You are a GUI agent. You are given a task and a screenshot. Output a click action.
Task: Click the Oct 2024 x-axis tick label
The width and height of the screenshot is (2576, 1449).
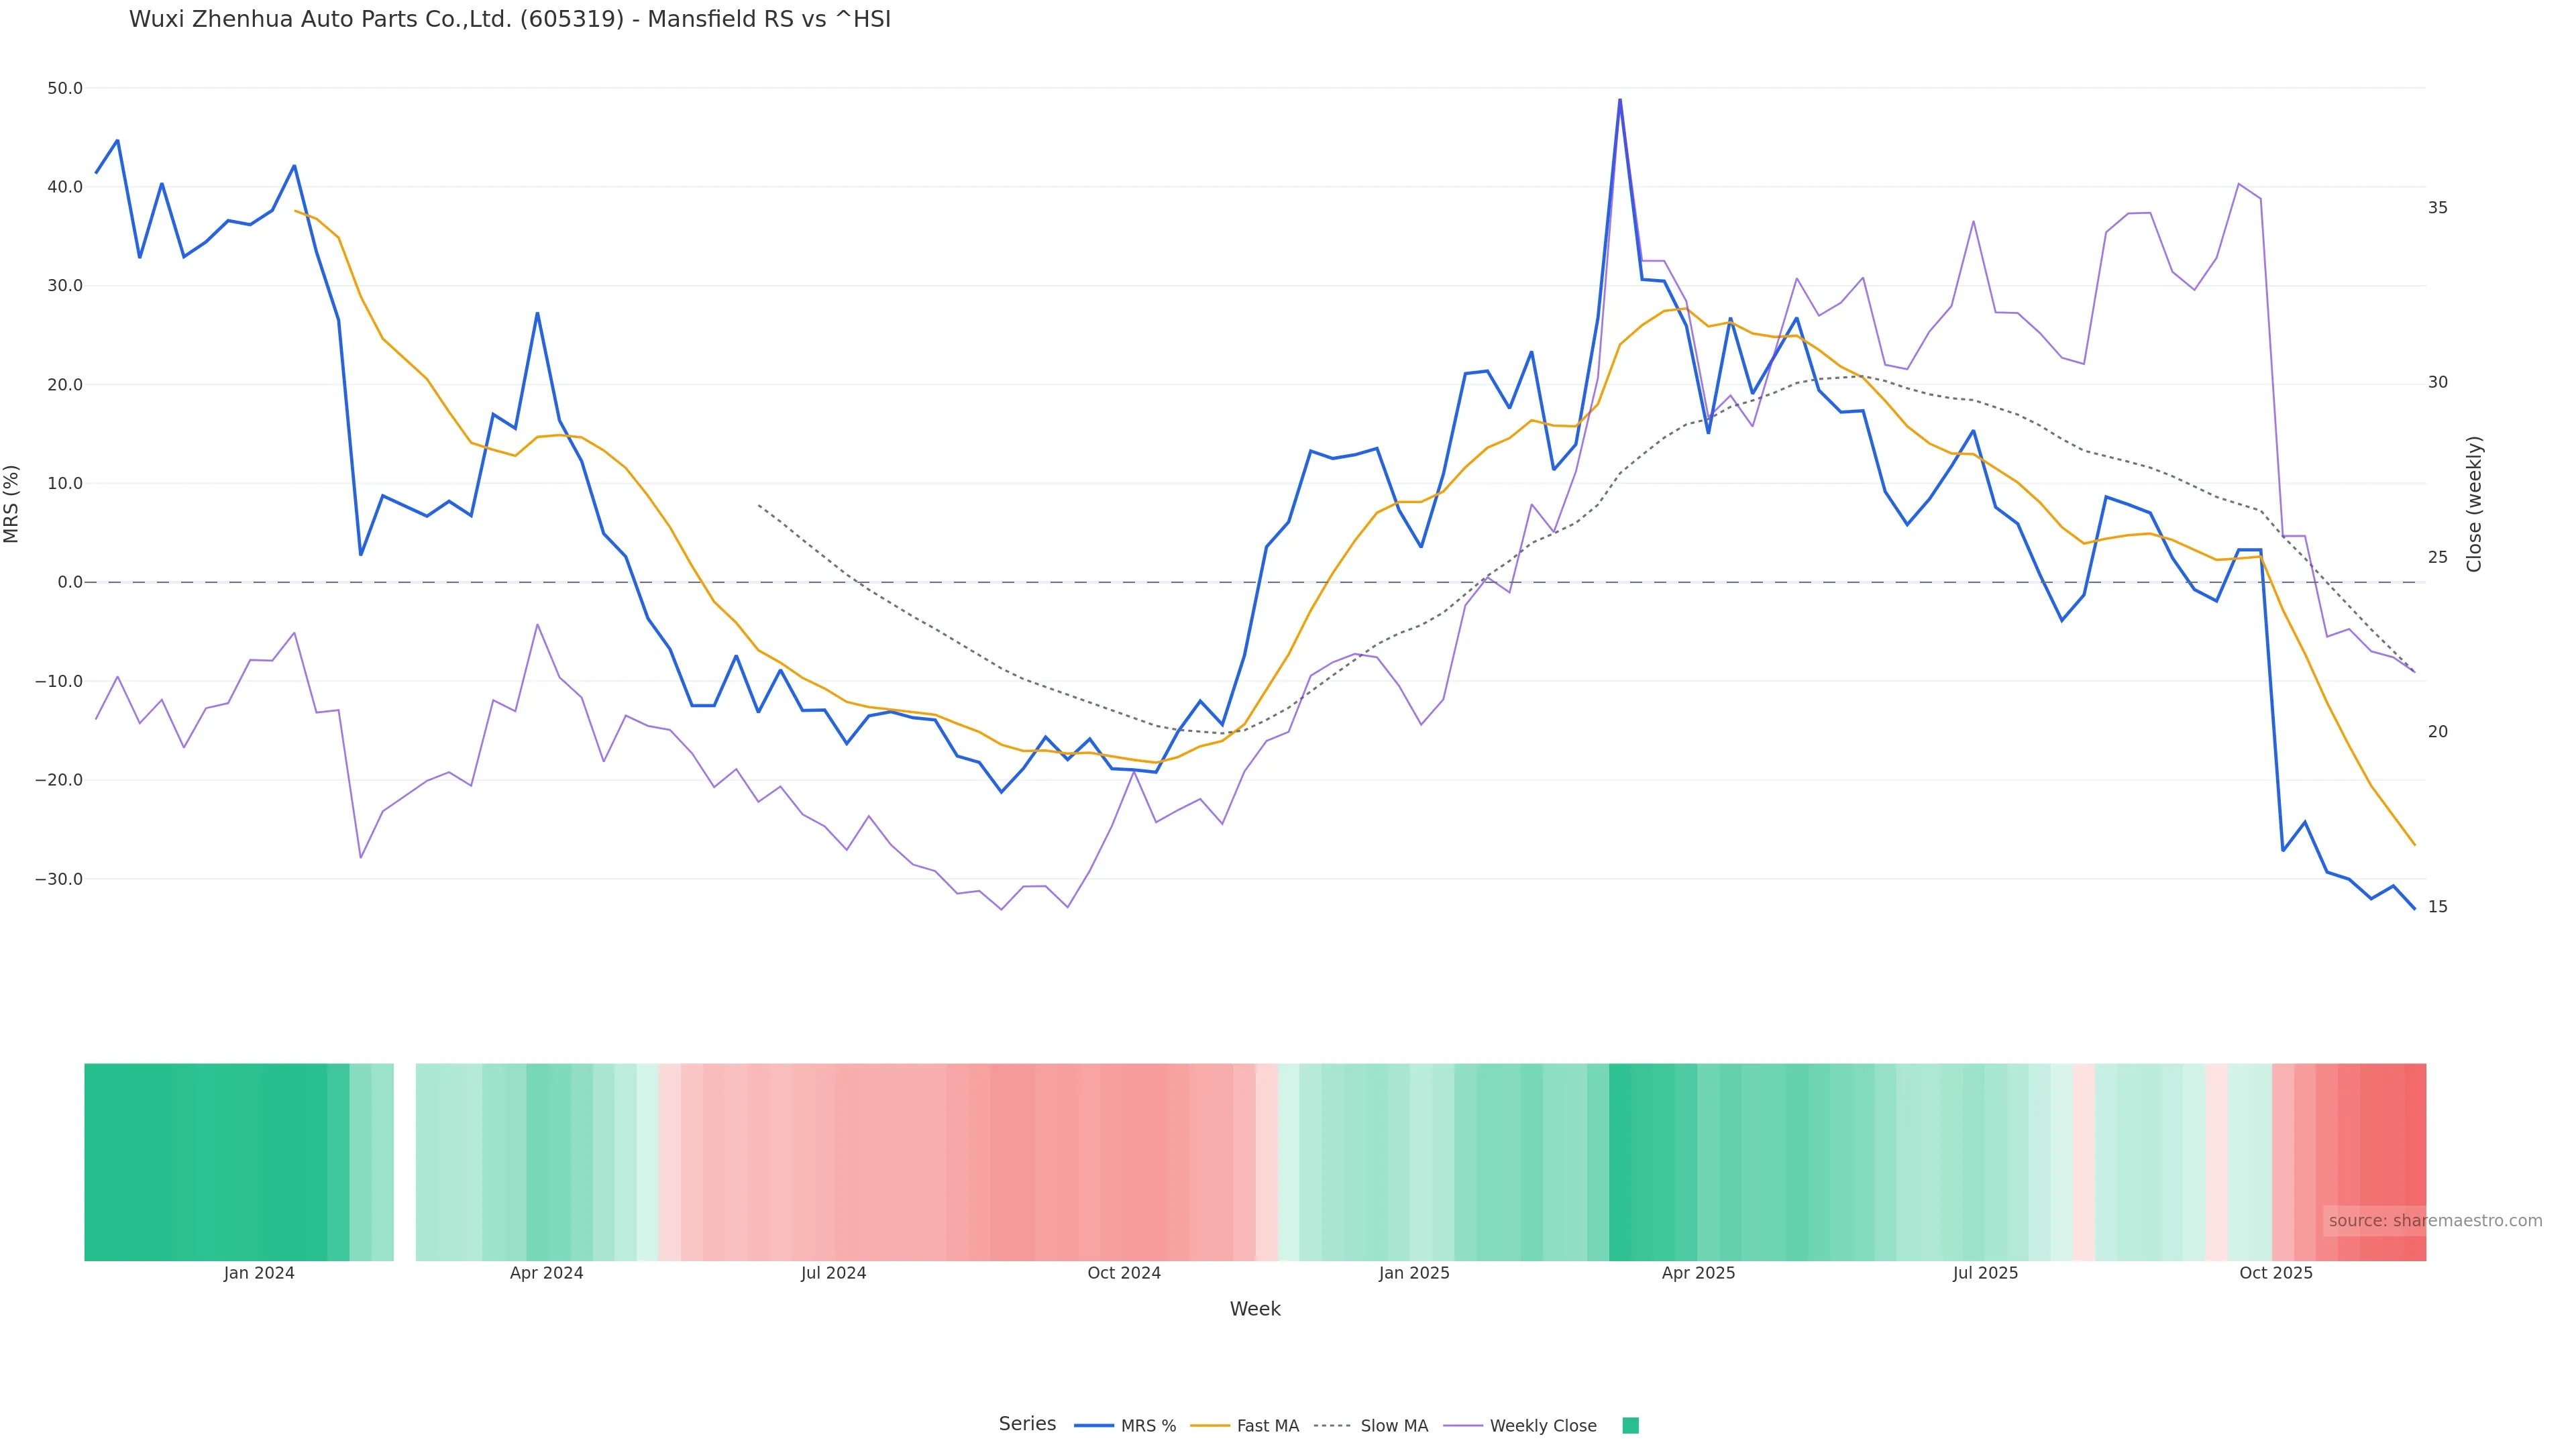(x=1124, y=1273)
